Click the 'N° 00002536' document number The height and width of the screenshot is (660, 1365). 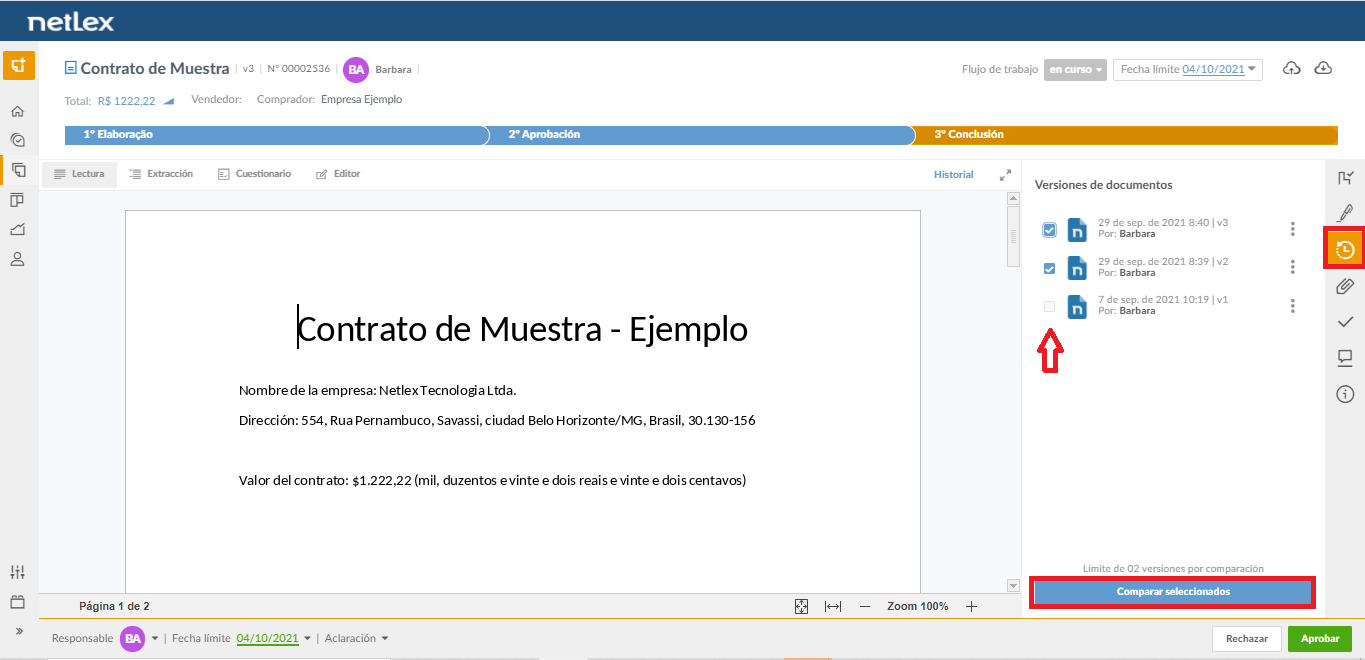tap(299, 69)
